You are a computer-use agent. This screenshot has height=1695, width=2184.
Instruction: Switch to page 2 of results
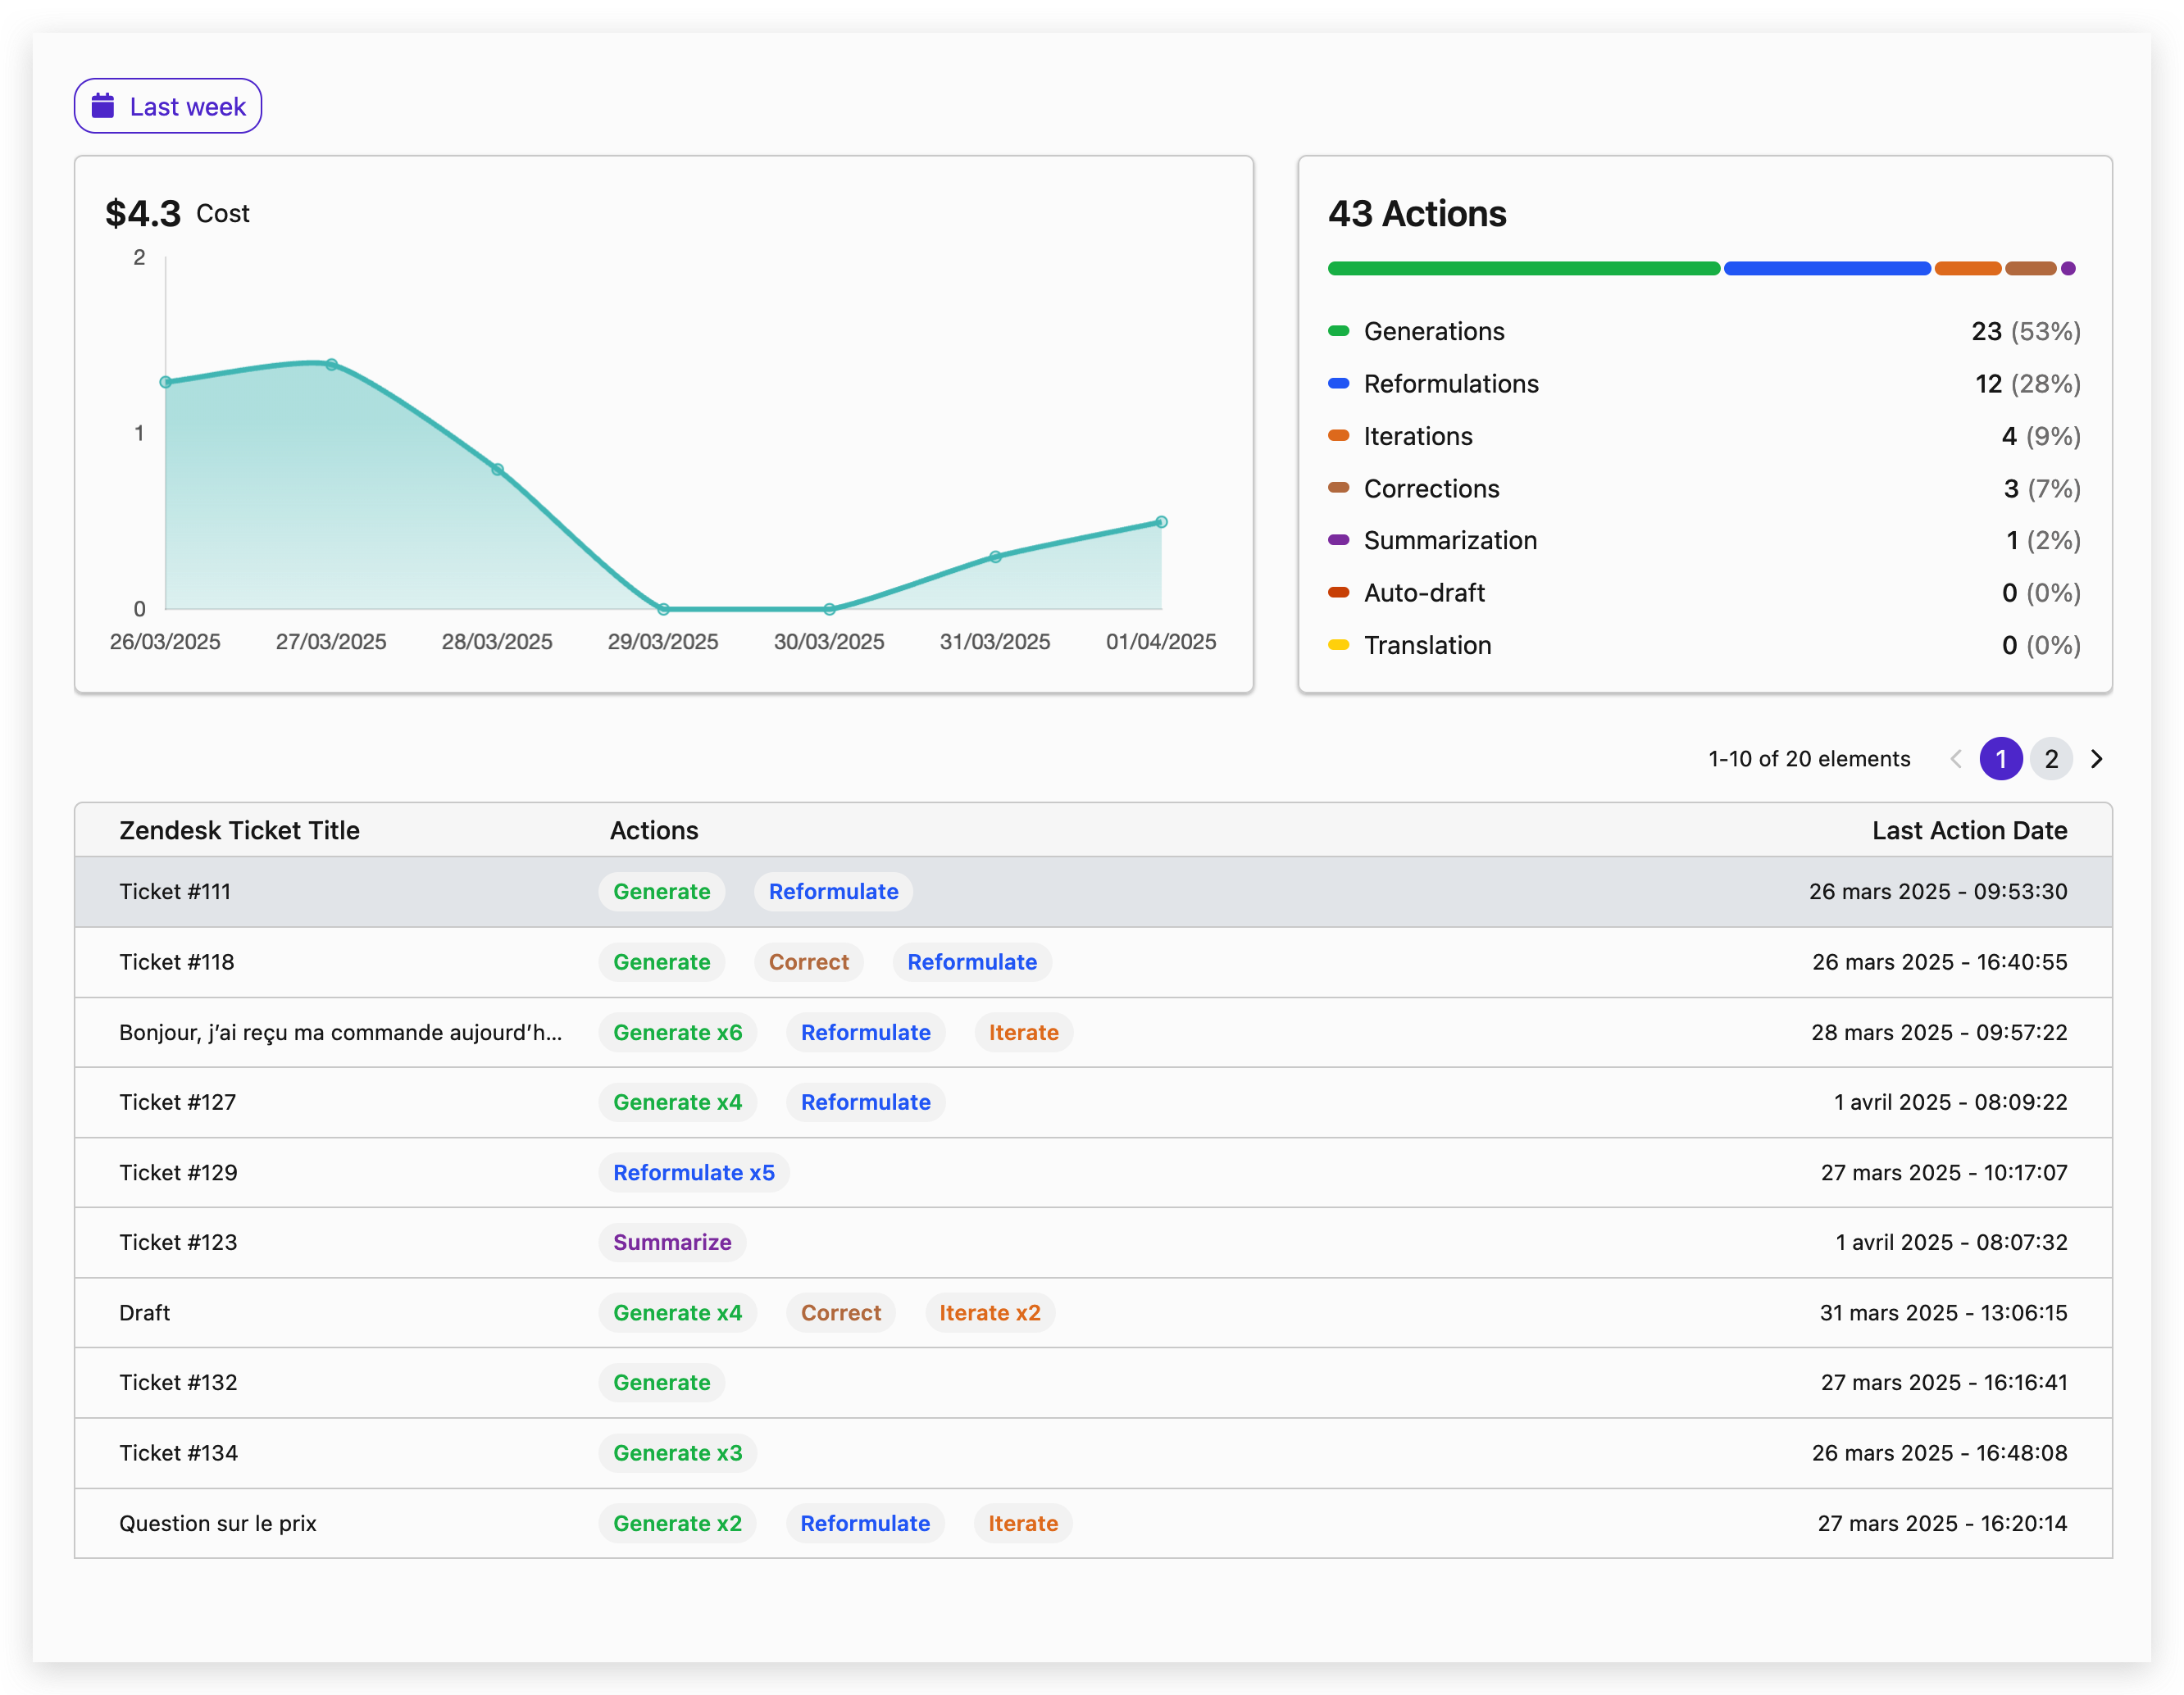click(2051, 759)
